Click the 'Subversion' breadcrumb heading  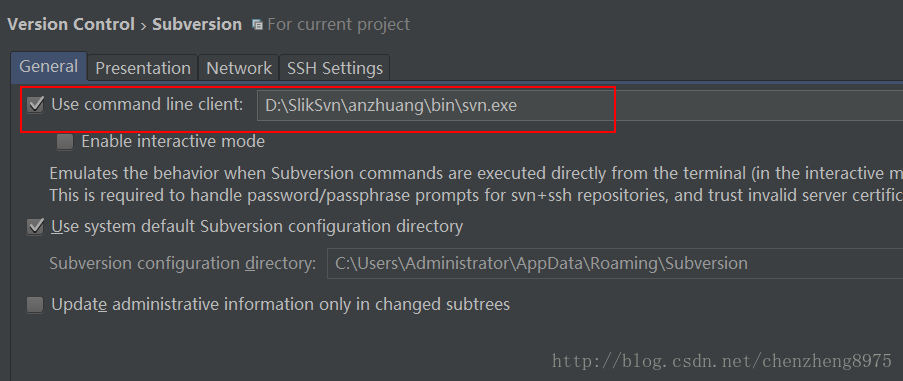pyautogui.click(x=197, y=25)
